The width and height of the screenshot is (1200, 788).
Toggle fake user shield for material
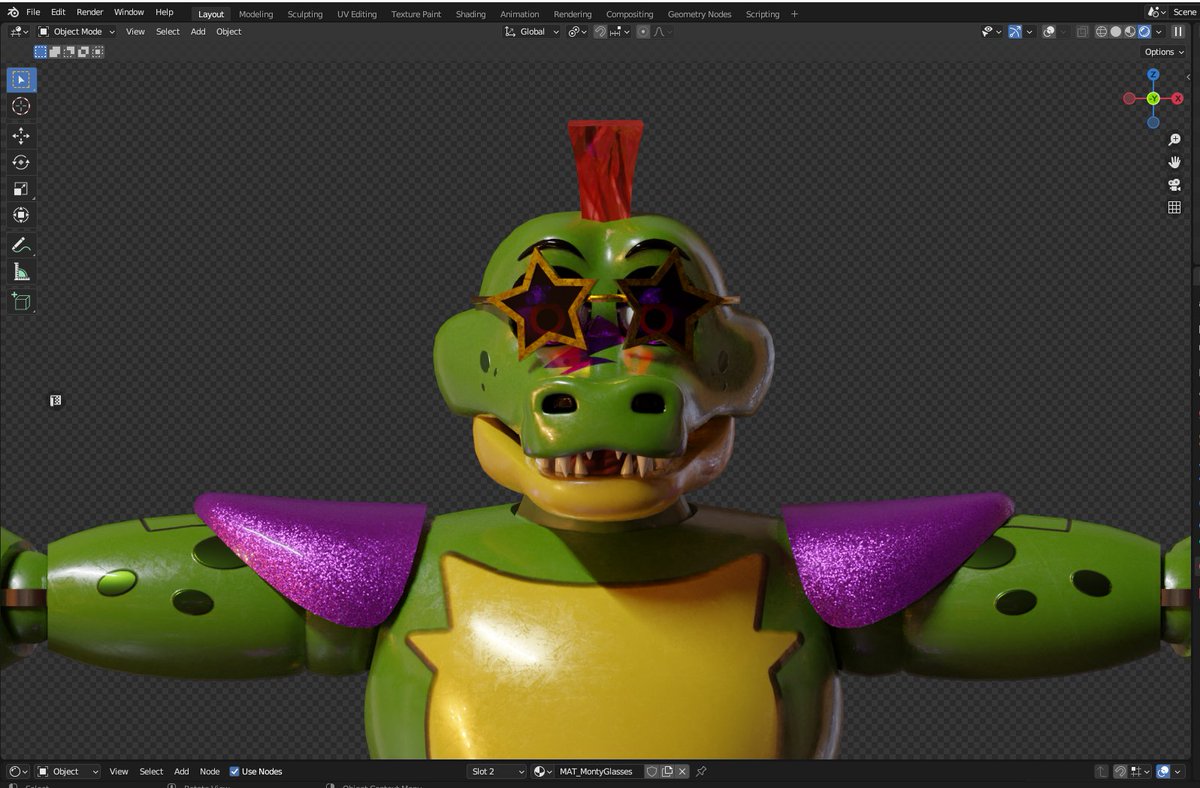[651, 771]
